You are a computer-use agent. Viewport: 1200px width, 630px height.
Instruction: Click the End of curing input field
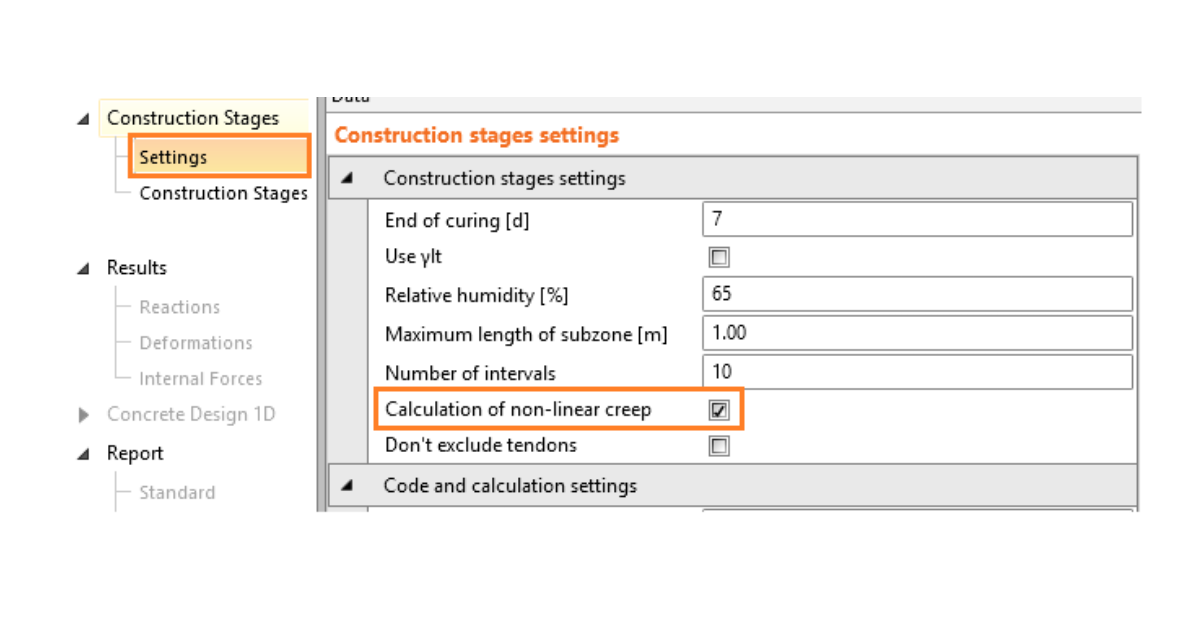point(917,220)
